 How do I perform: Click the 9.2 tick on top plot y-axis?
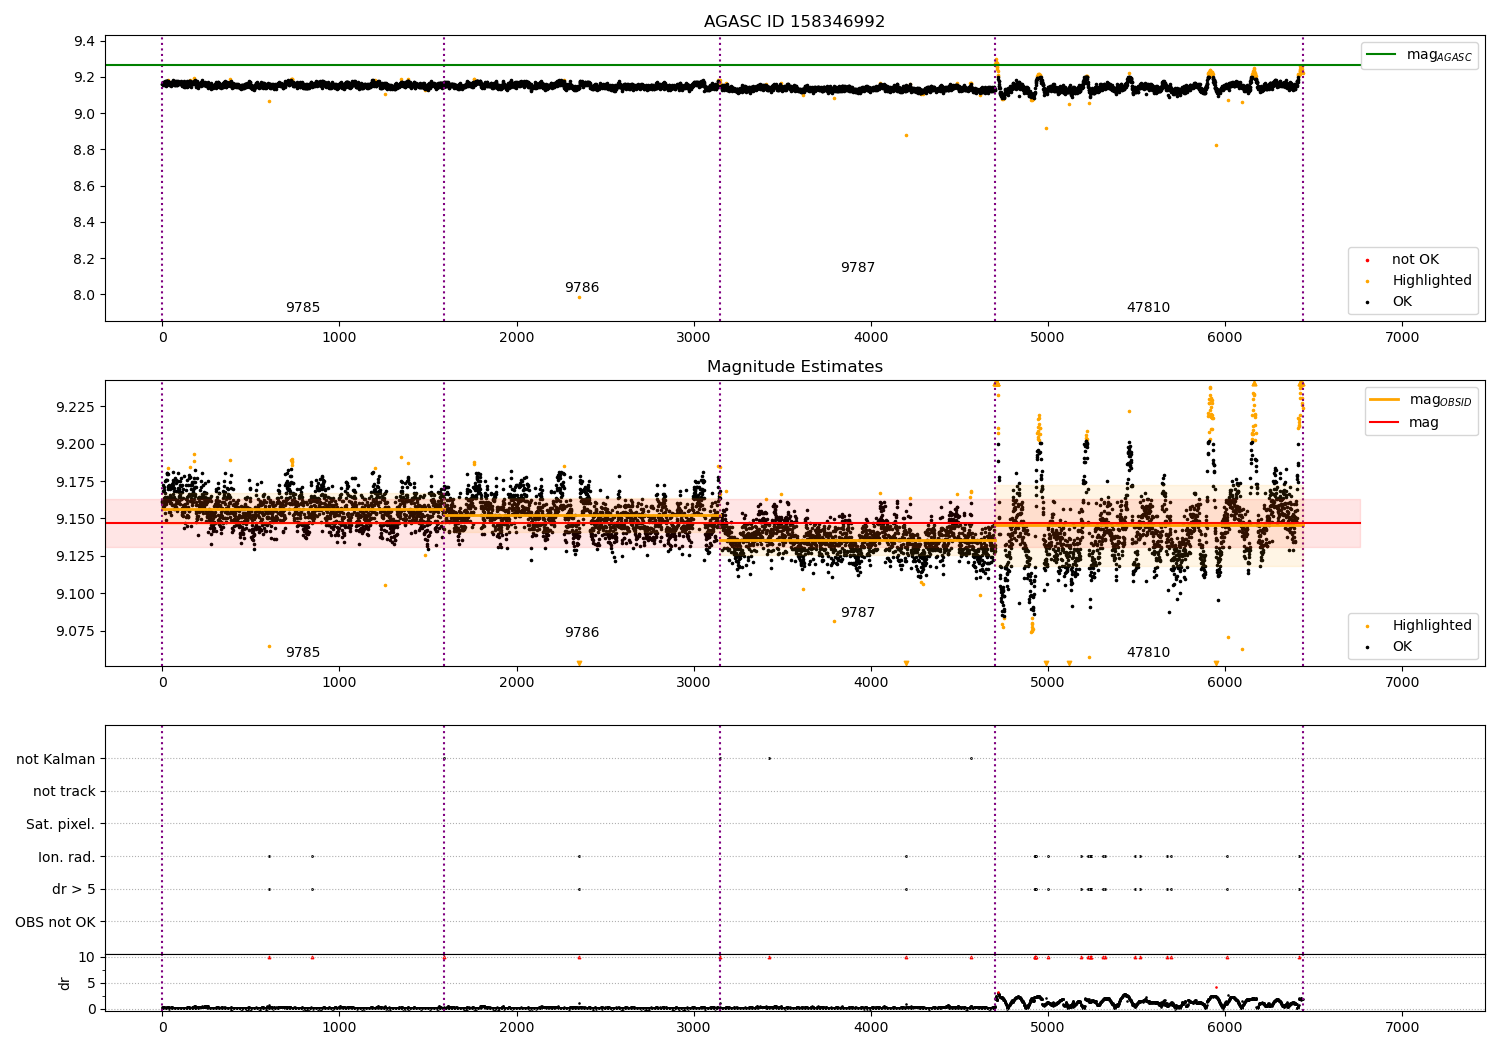tap(84, 78)
